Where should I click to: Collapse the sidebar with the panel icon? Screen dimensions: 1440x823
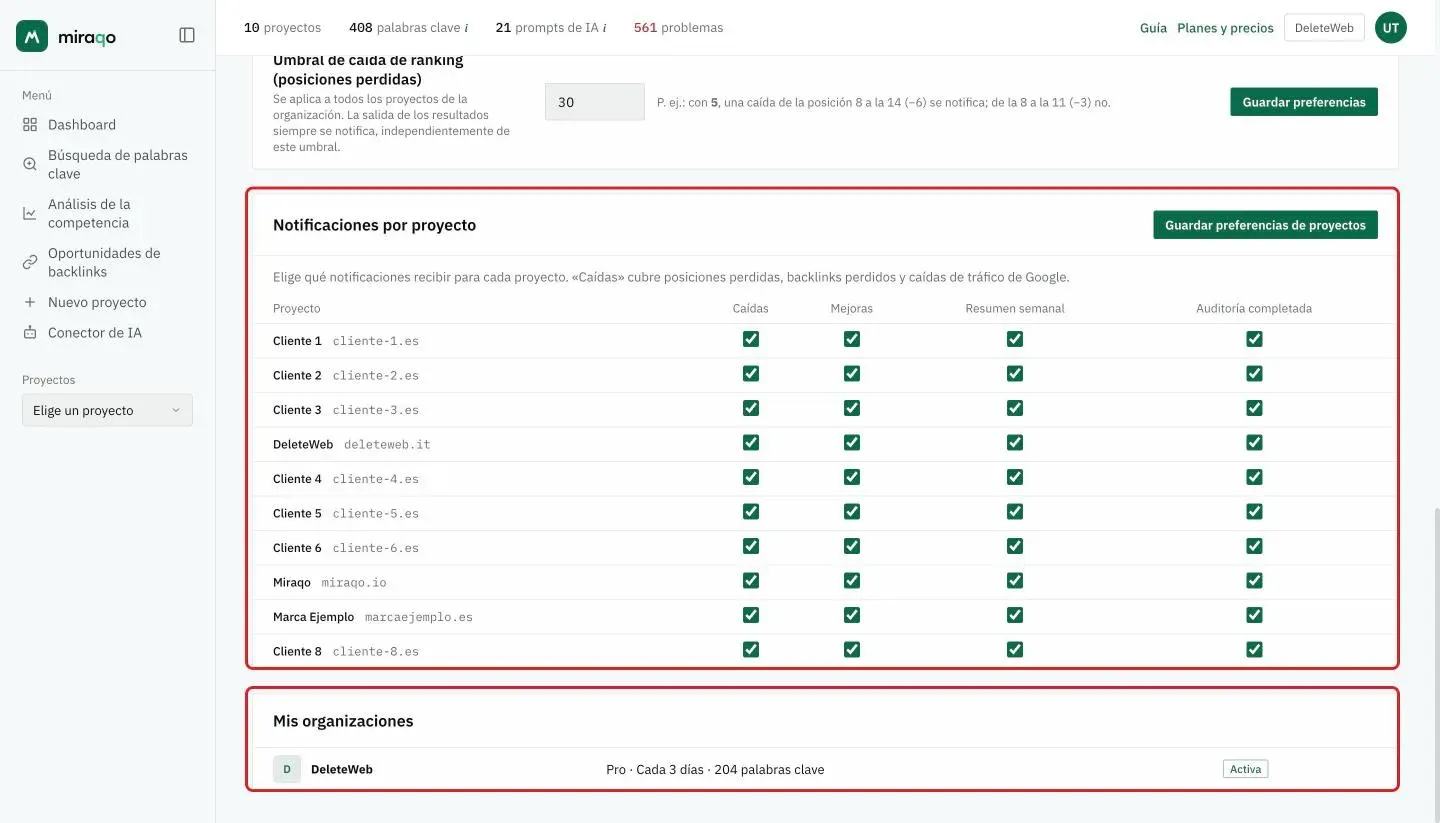coord(187,35)
